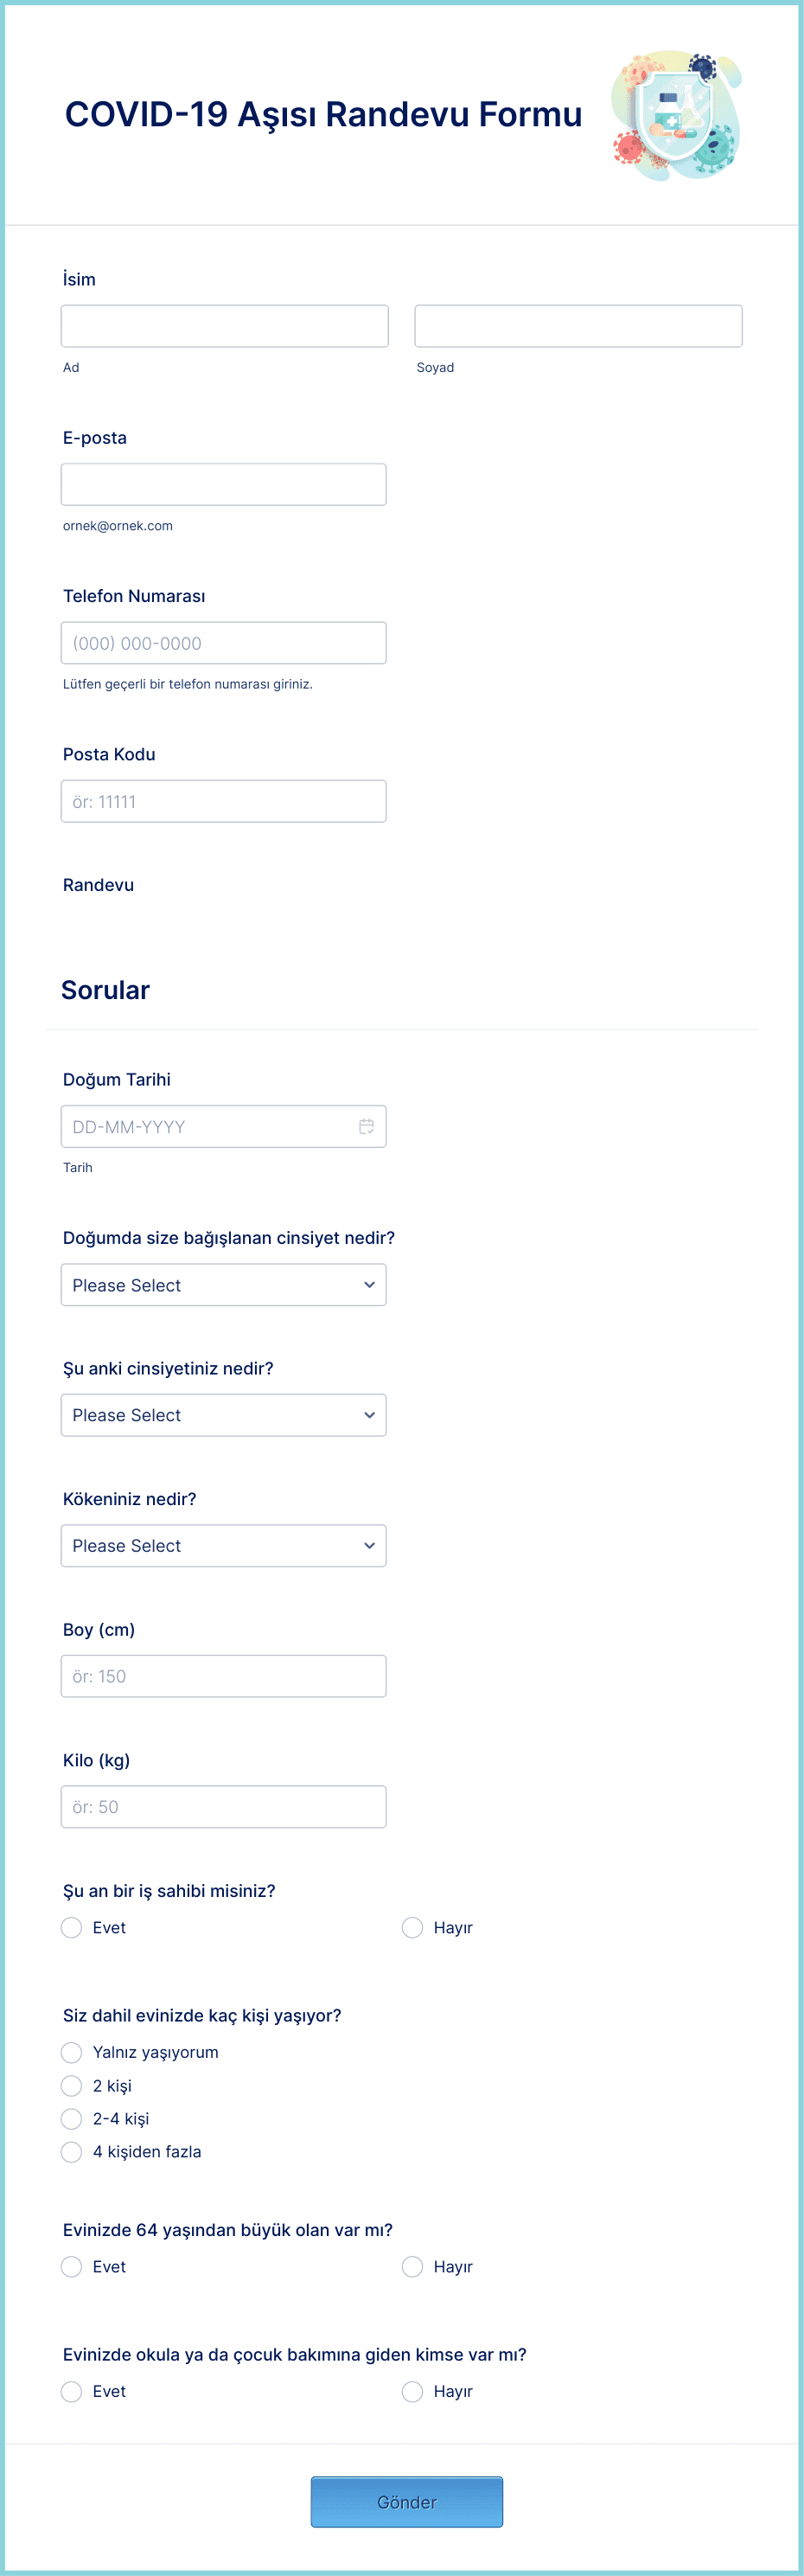Viewport: 804px width, 2576px height.
Task: Open the calendar icon in Doğum Tarihi field
Action: pos(366,1126)
